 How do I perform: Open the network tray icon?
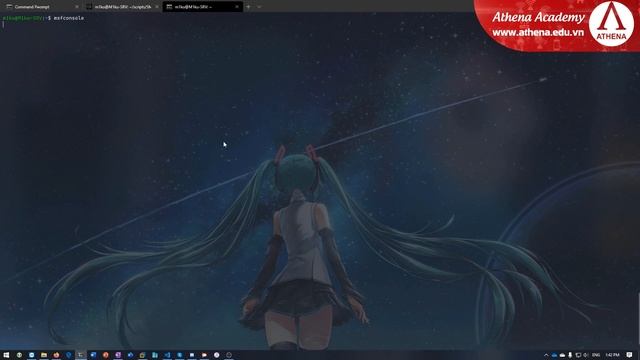[x=578, y=355]
